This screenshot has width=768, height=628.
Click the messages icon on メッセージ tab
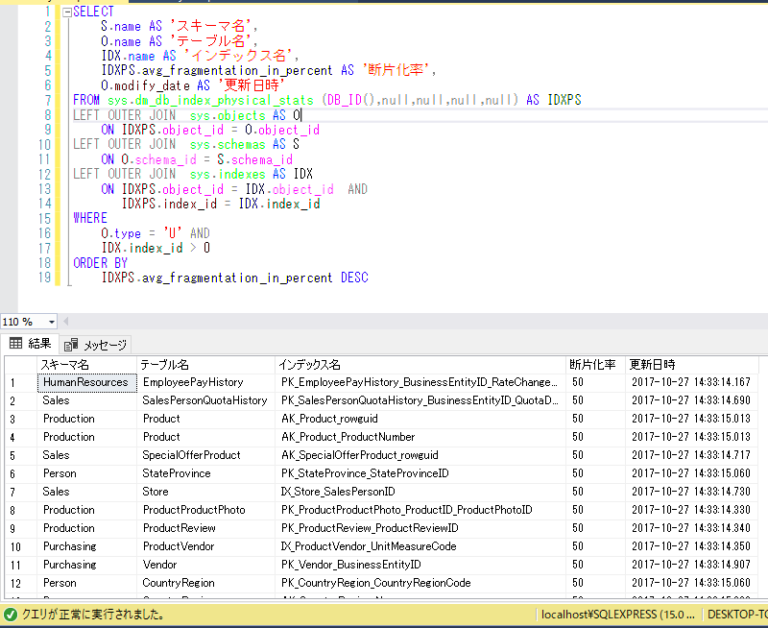[x=72, y=344]
